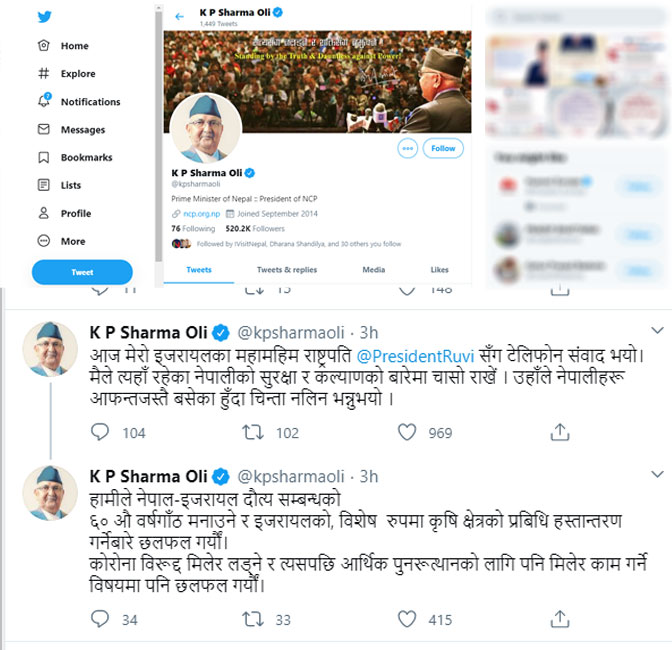
Task: Reply to the tweet with 104 comments
Action: coord(100,432)
